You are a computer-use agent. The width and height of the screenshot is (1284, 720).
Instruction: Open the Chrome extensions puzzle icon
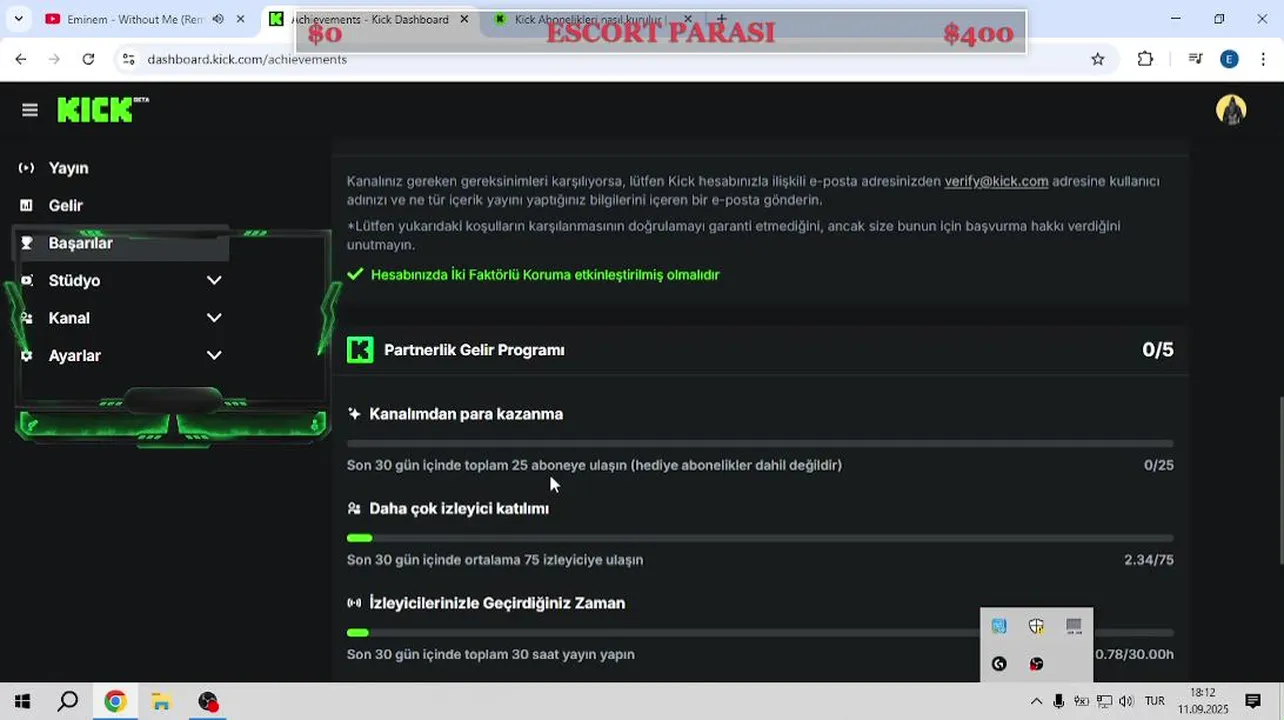[1146, 59]
